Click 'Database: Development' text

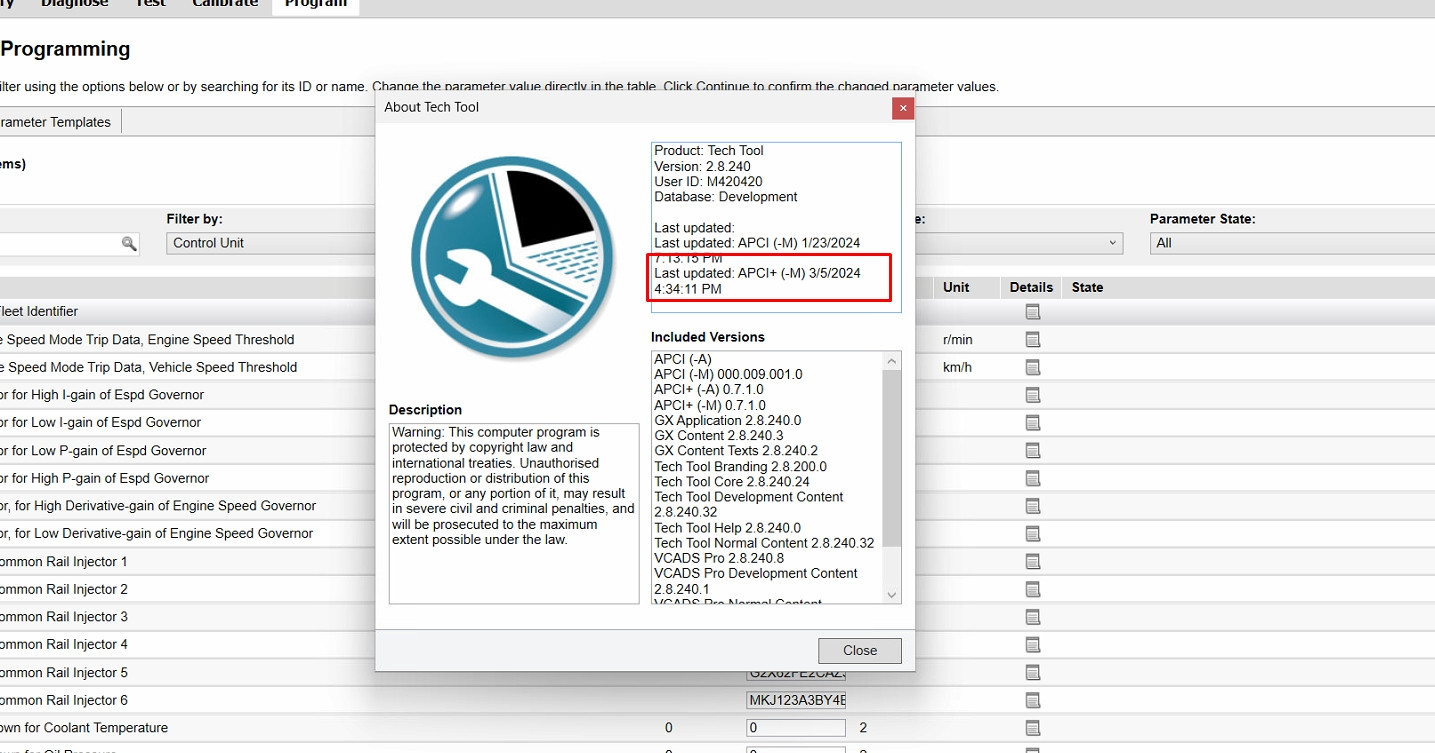(726, 197)
